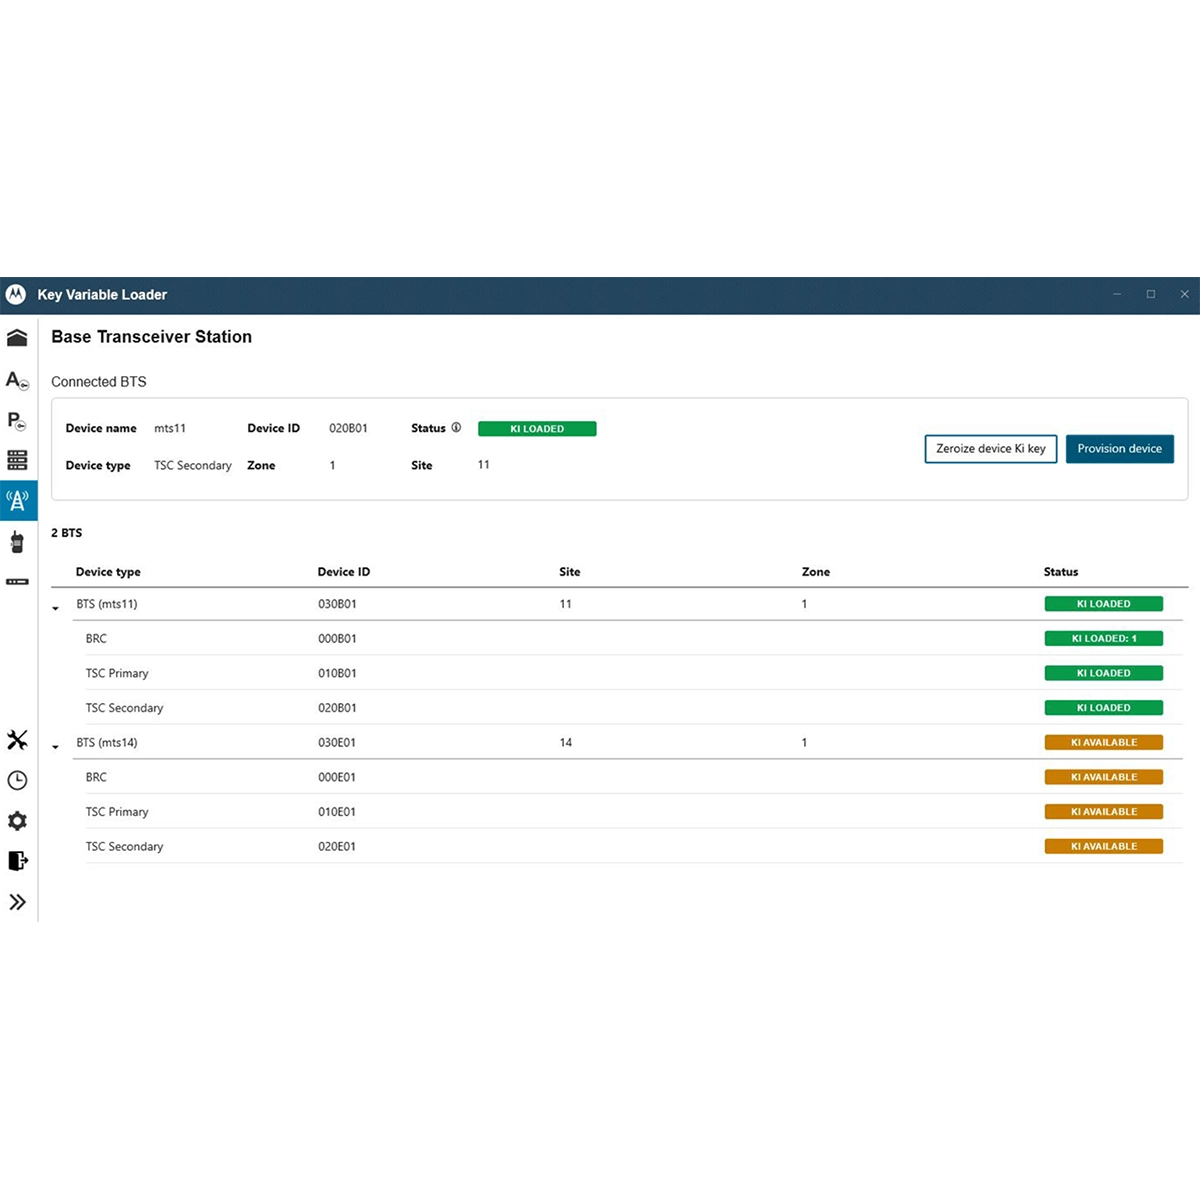Sort by the Status column header
The height and width of the screenshot is (1200, 1200).
click(1061, 572)
